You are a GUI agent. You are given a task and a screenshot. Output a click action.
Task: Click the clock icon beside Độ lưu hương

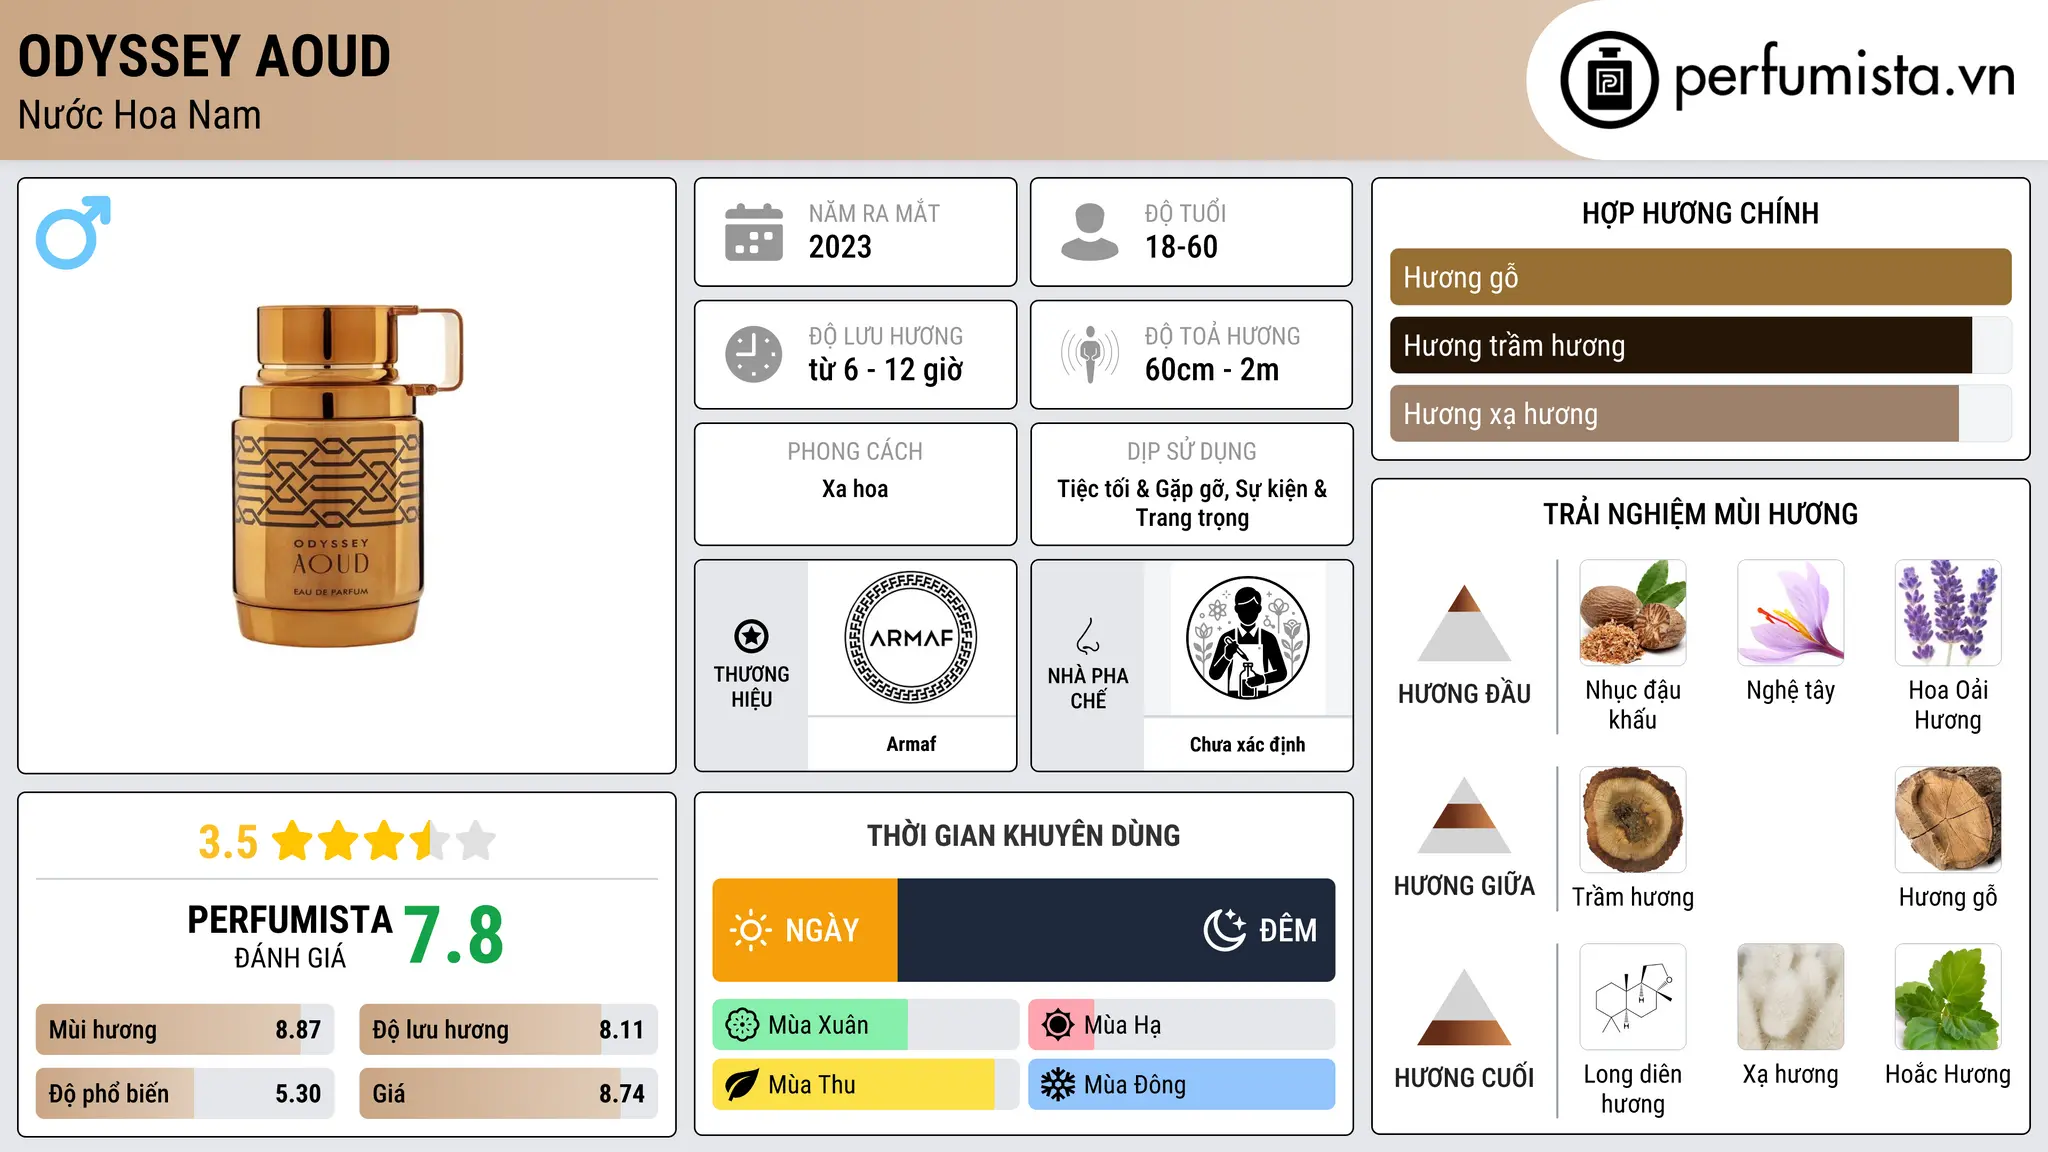click(753, 354)
